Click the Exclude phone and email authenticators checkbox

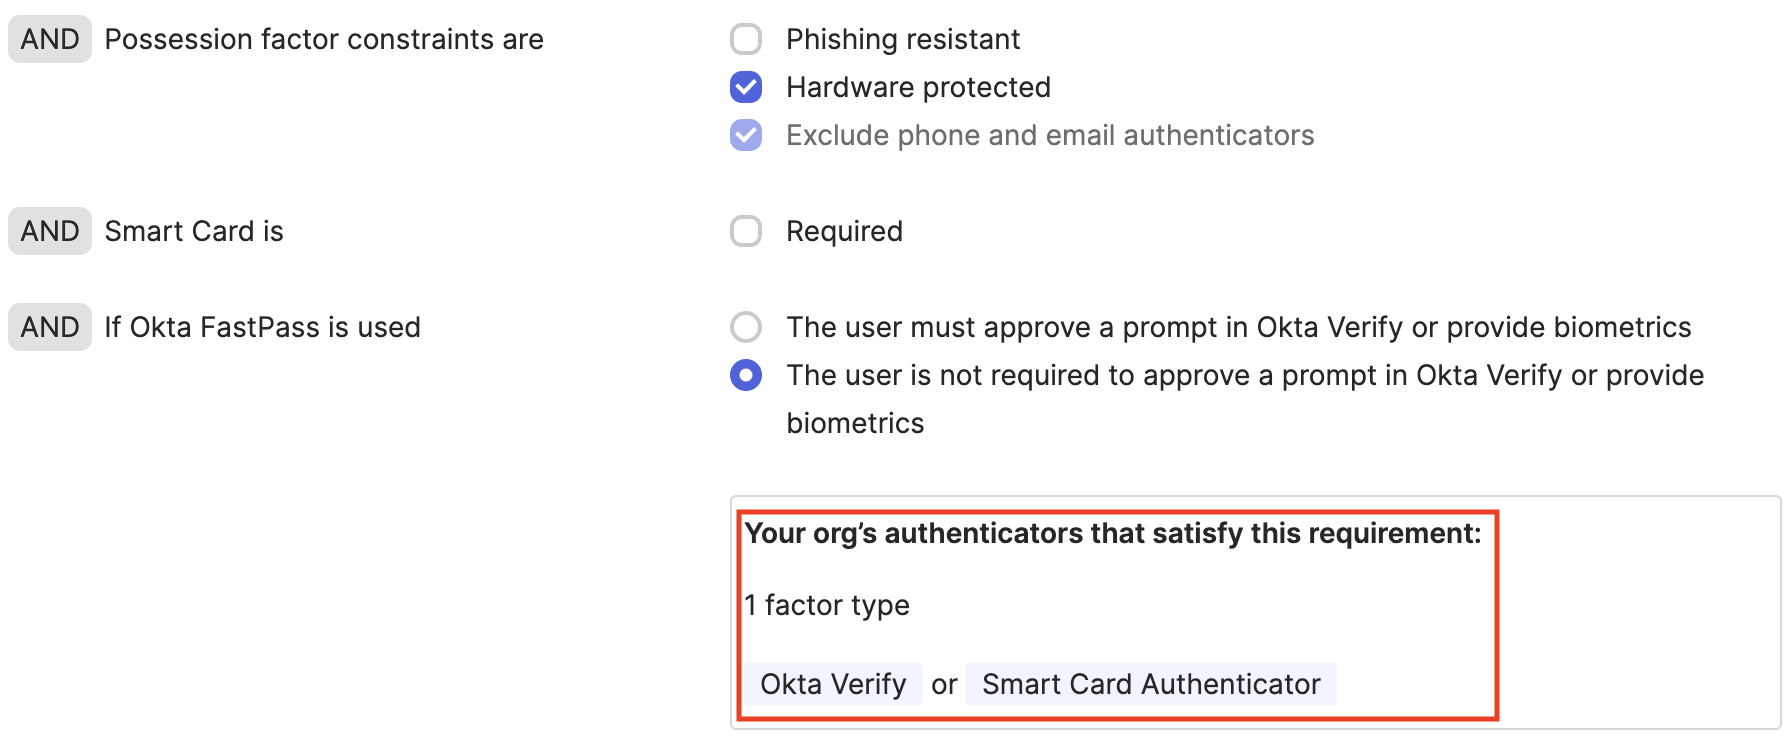tap(746, 135)
